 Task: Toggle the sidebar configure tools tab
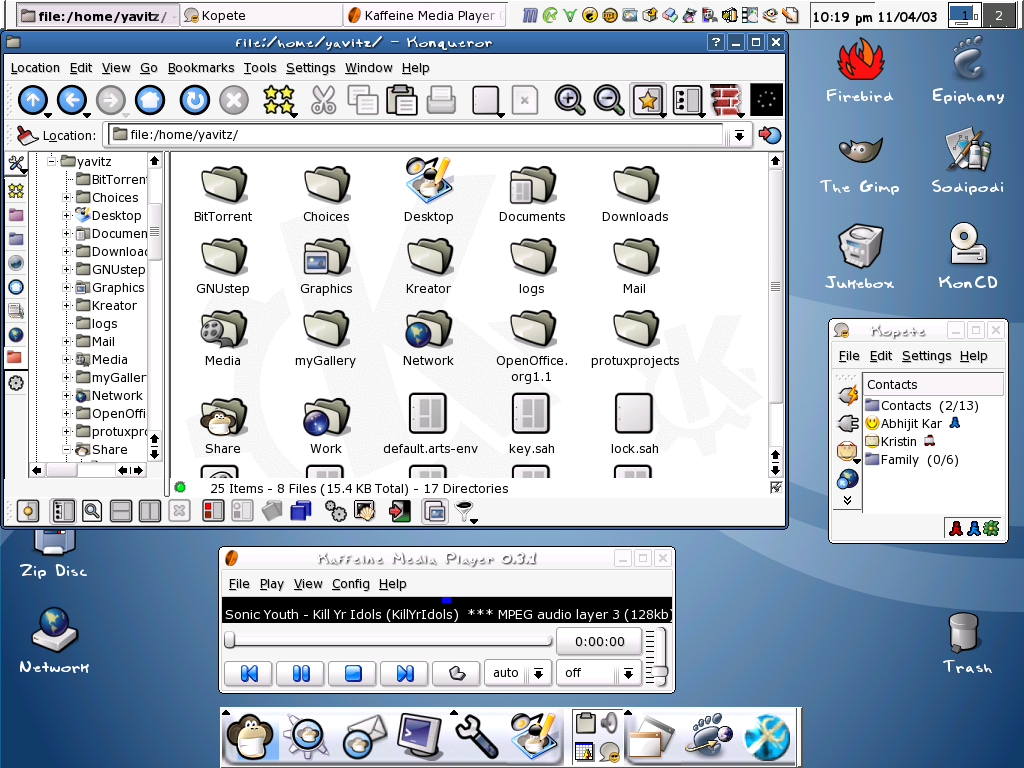(x=16, y=164)
